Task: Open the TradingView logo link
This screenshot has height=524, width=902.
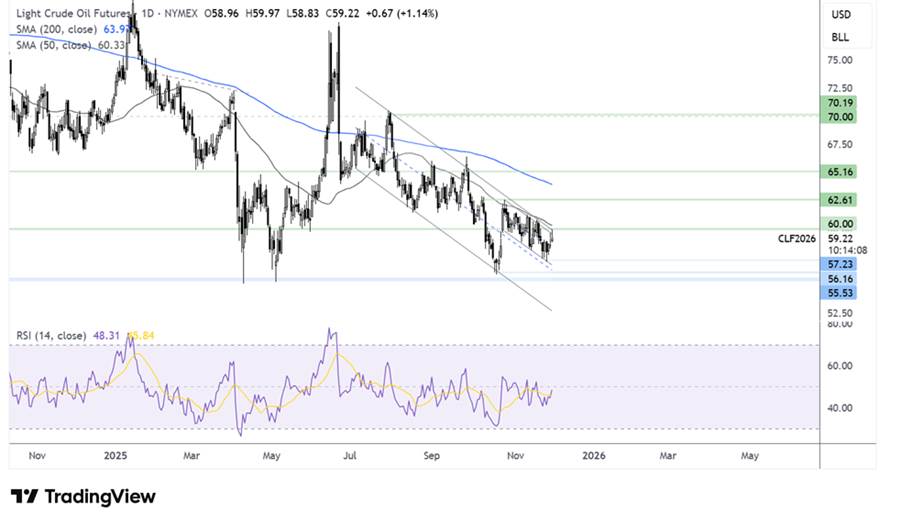Action: [x=83, y=497]
